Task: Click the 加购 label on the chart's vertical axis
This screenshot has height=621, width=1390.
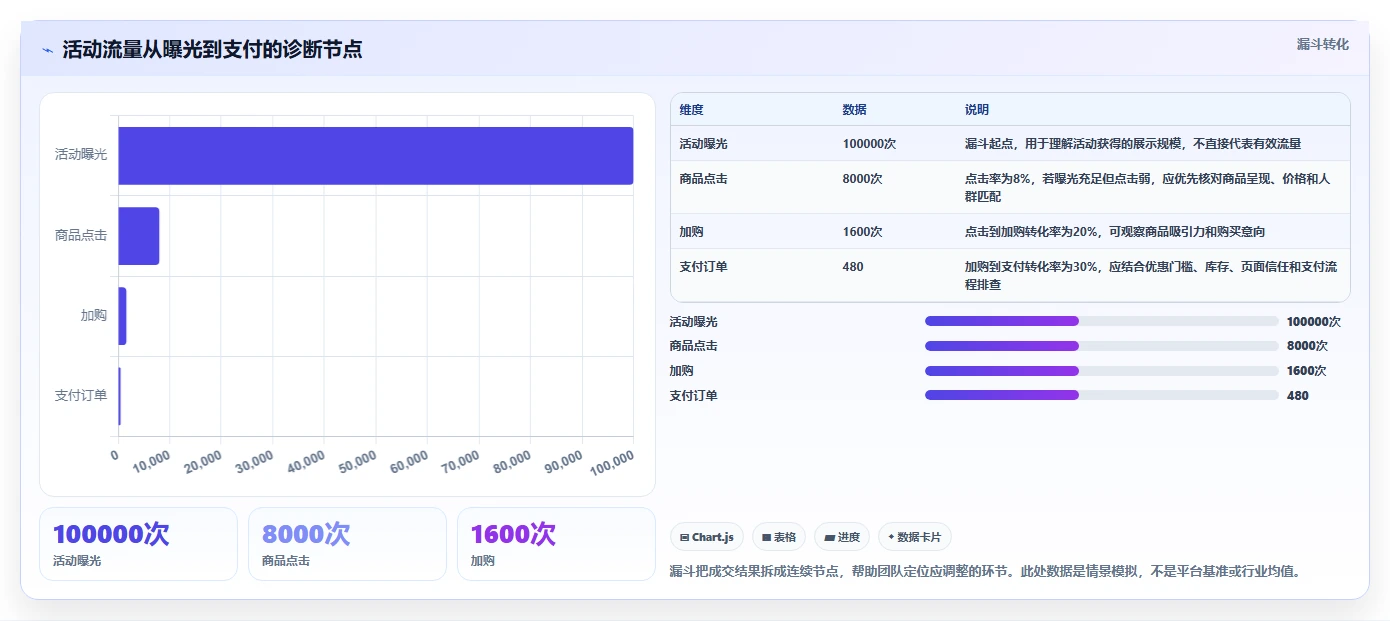Action: click(x=94, y=315)
